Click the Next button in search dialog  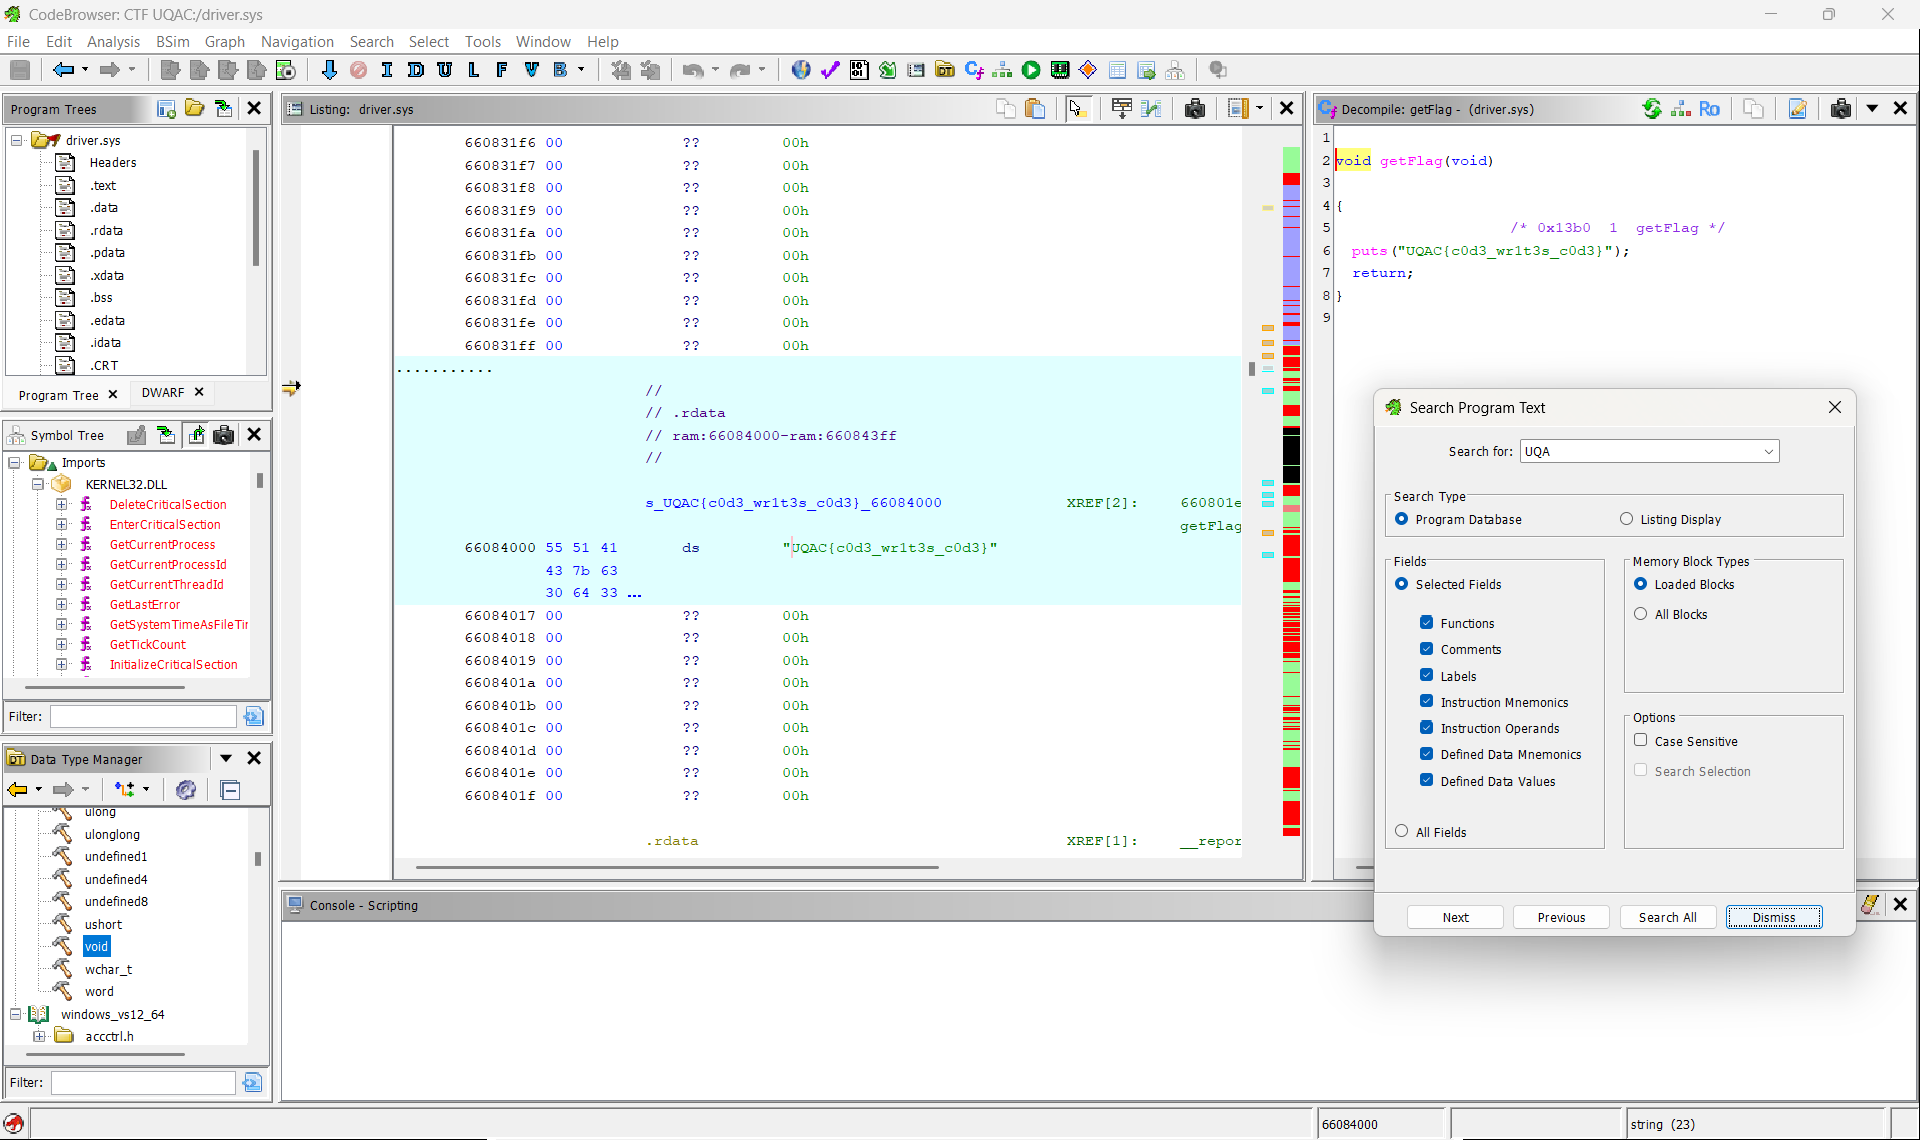[x=1455, y=917]
